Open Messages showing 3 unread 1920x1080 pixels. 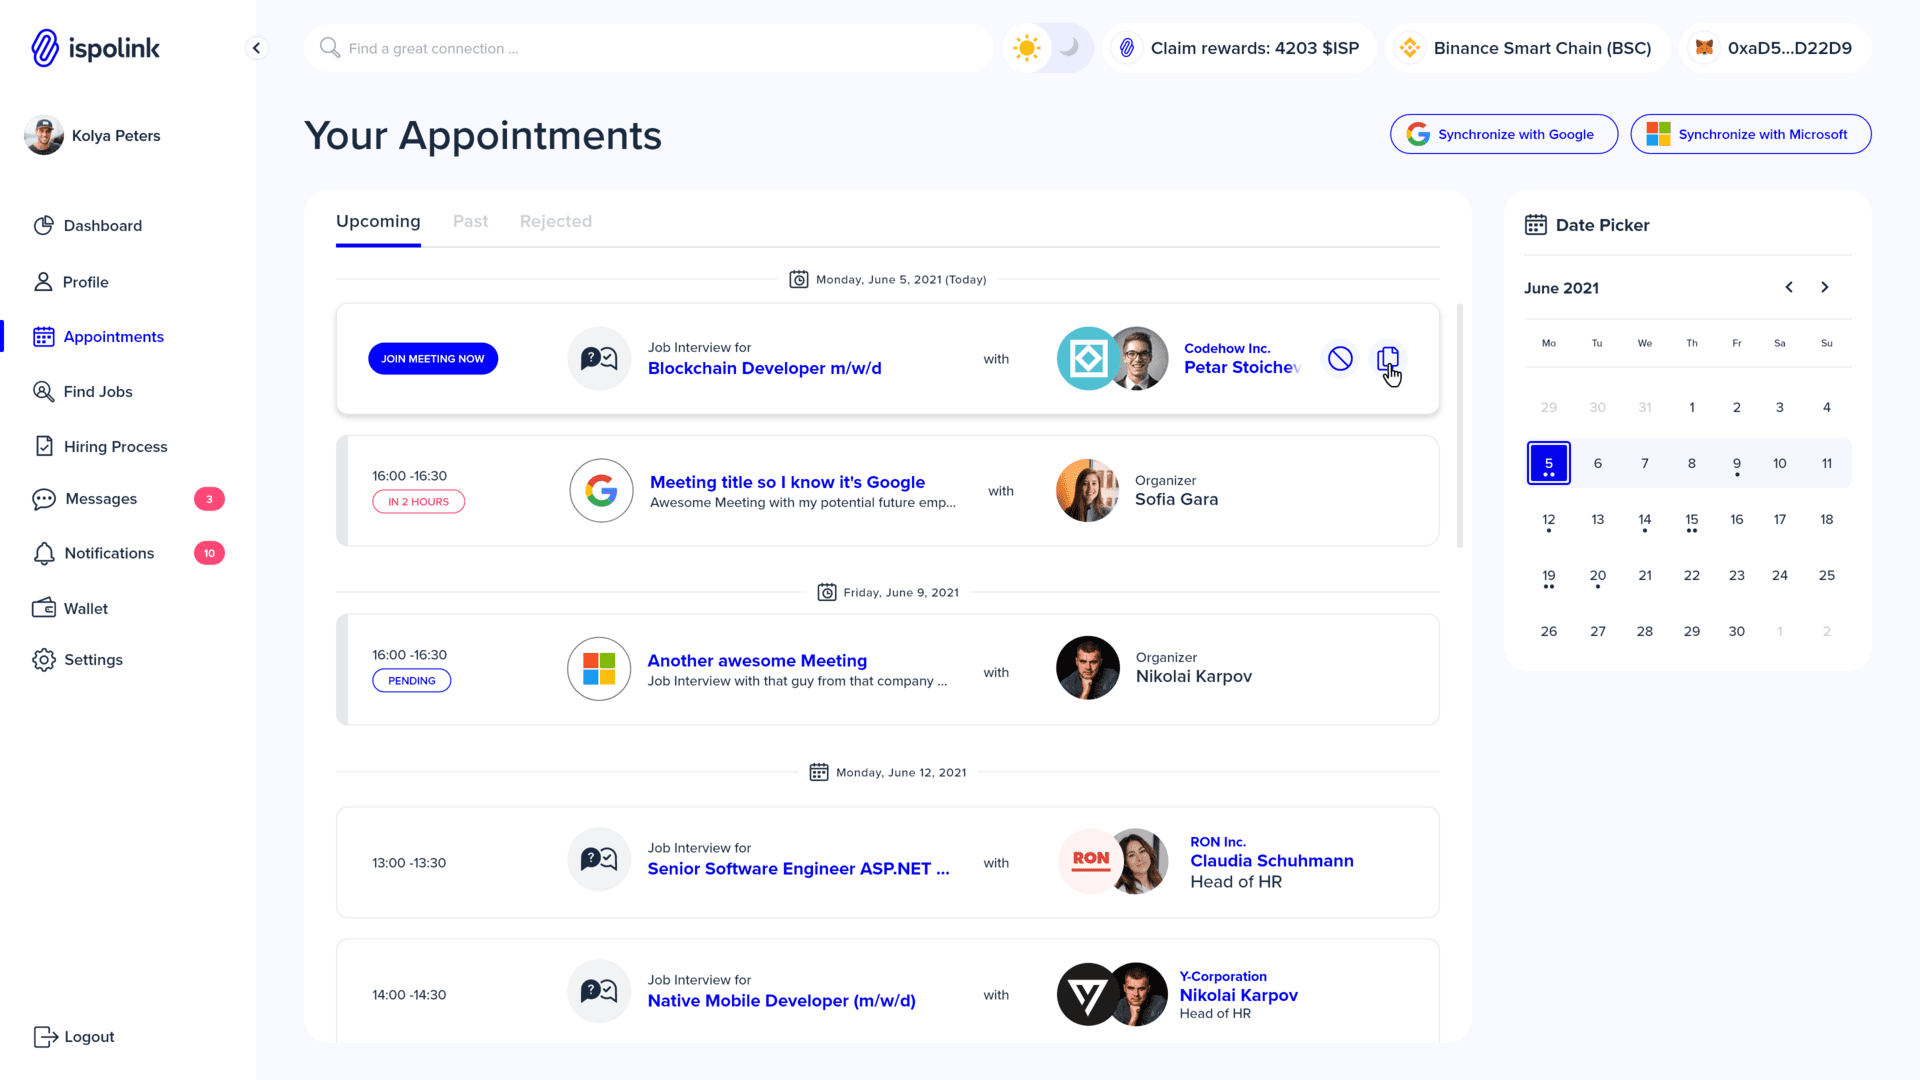[100, 499]
